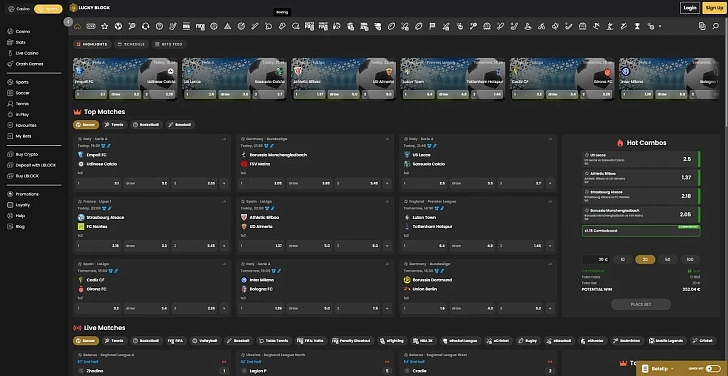
Task: Select Volleyball under Live Matches
Action: [x=205, y=341]
